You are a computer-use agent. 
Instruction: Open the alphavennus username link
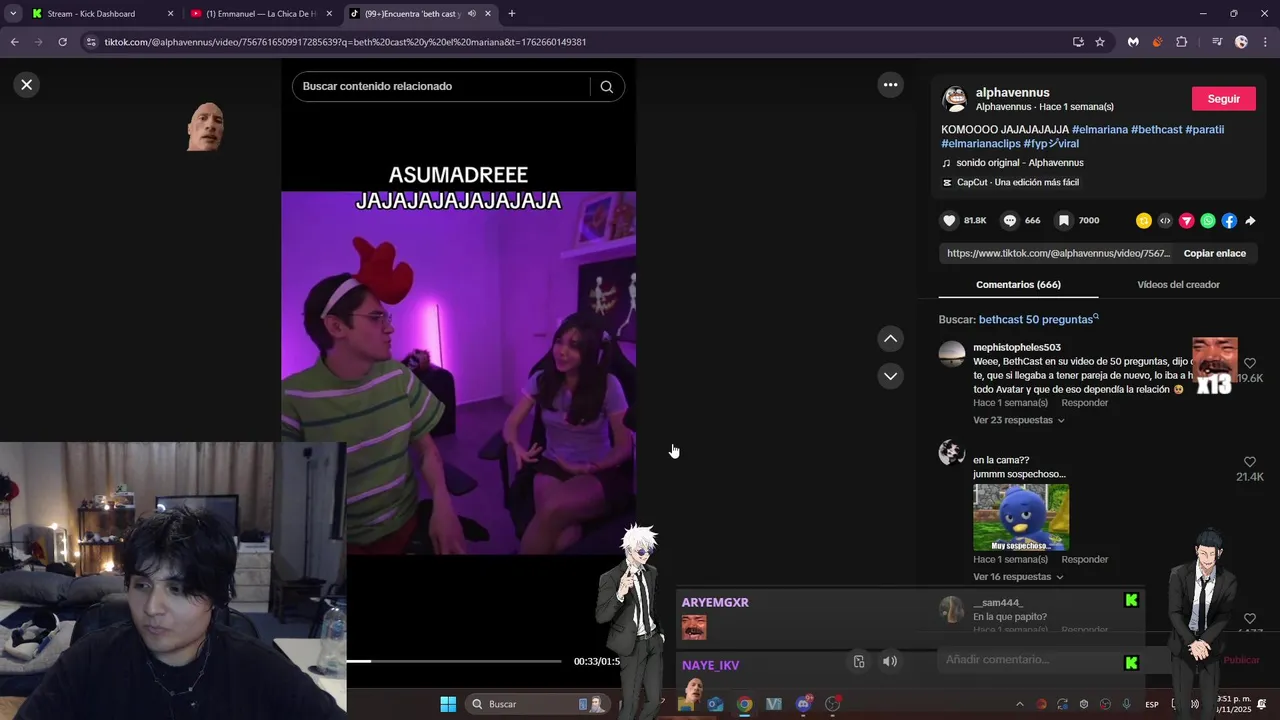1012,93
